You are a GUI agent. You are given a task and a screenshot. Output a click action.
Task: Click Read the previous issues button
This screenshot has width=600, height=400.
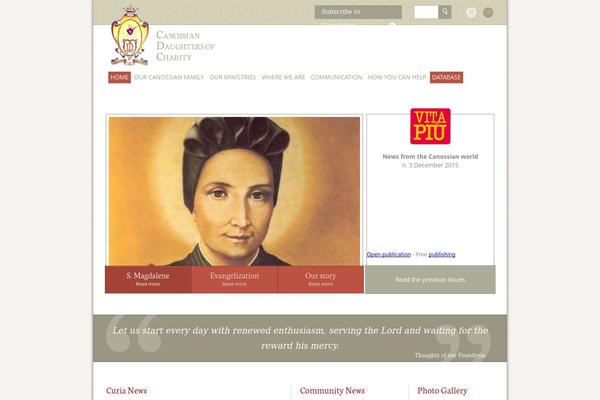coord(430,279)
